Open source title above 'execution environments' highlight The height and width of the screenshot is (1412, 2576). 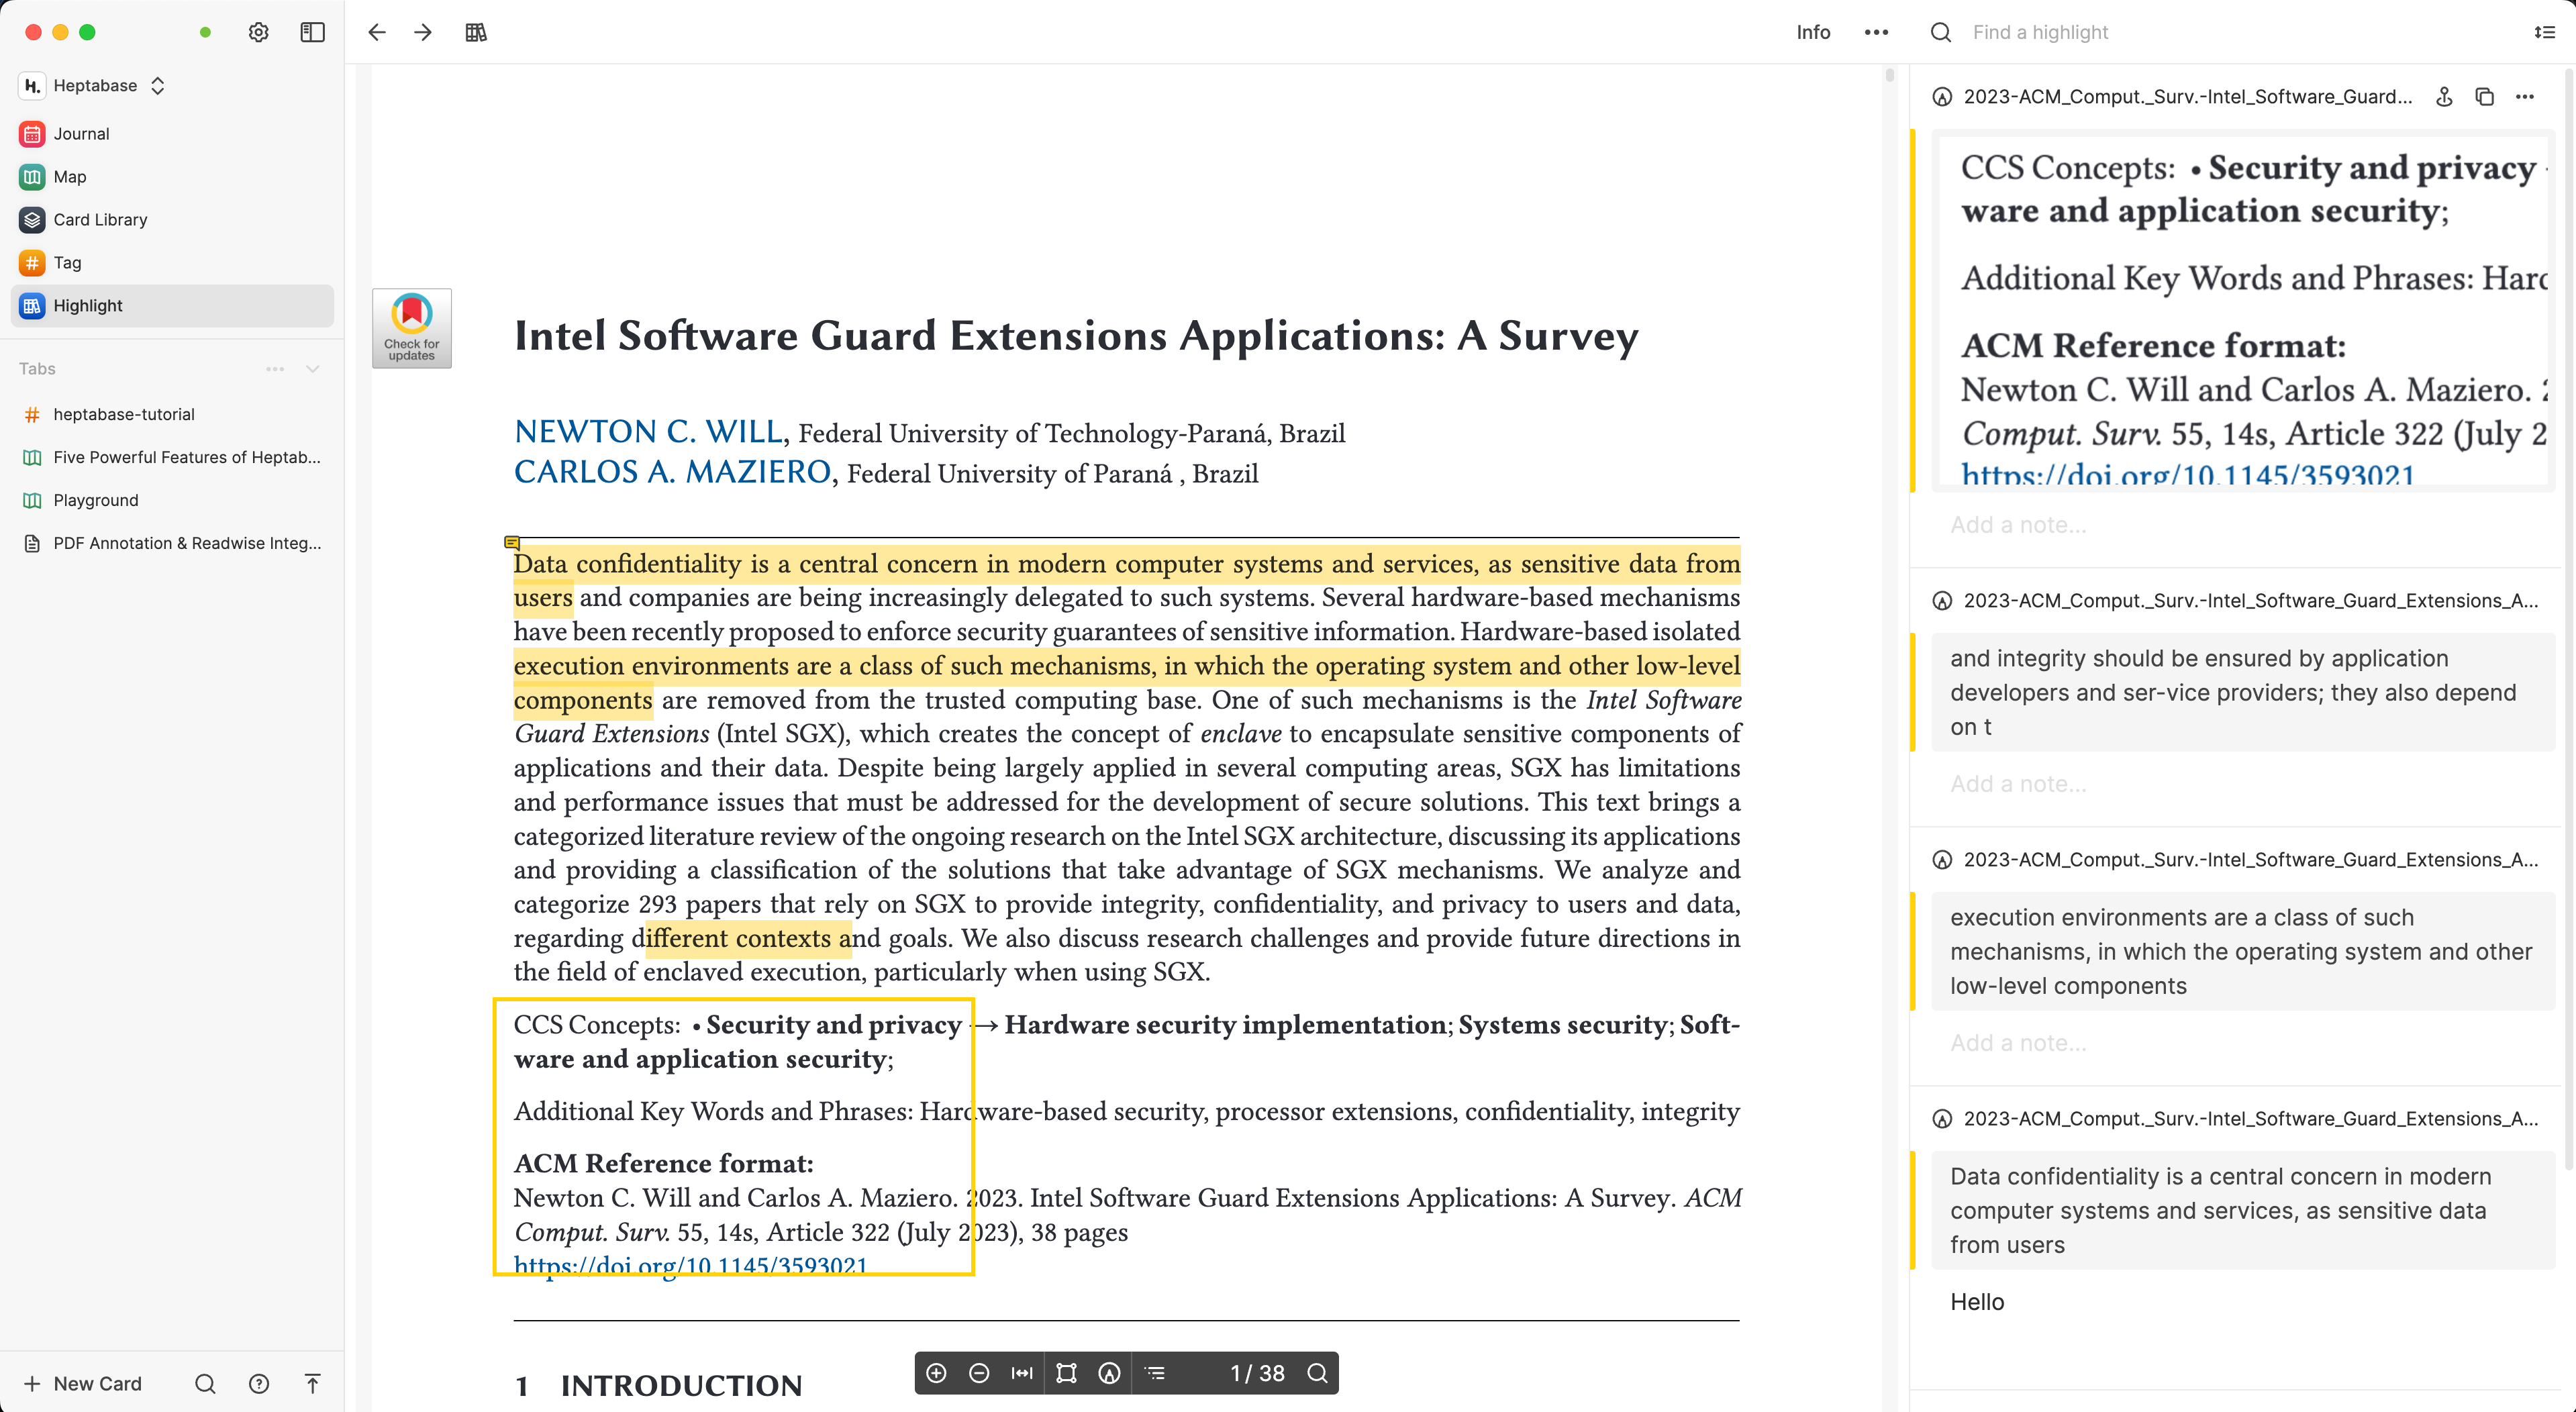pyautogui.click(x=2250, y=859)
